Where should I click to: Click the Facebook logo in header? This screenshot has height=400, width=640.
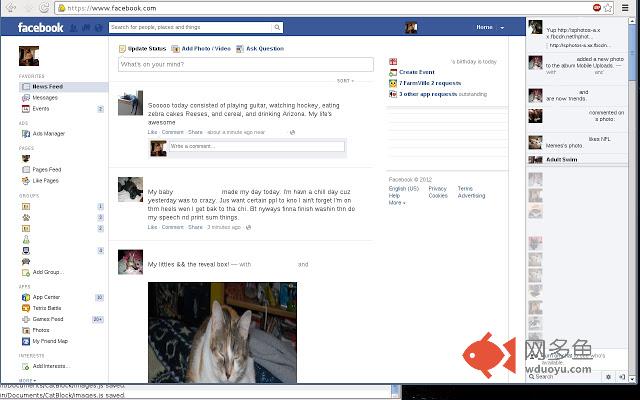[x=40, y=27]
